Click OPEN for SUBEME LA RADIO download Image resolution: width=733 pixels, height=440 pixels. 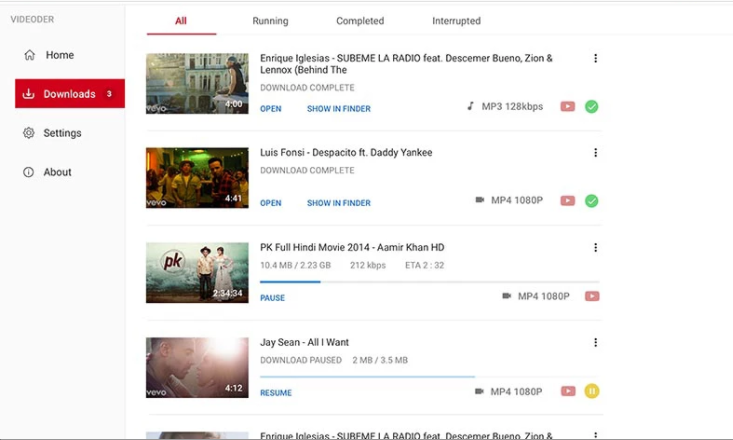tap(271, 108)
